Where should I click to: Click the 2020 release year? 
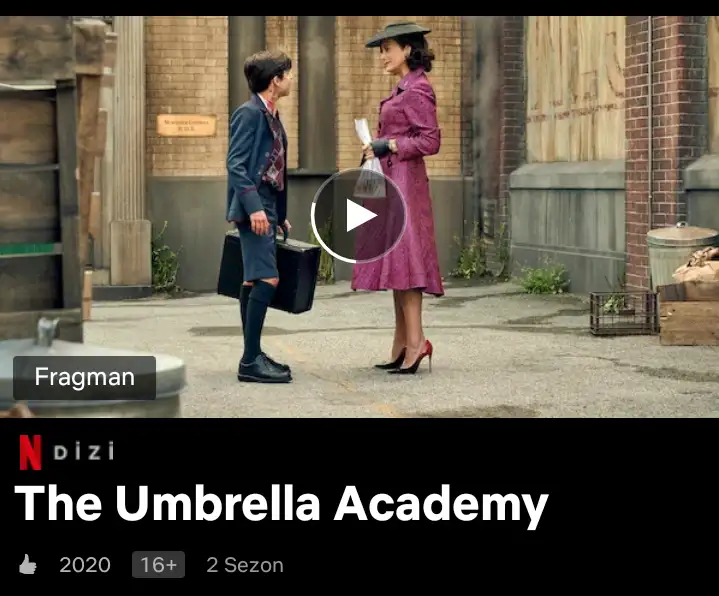[x=85, y=565]
